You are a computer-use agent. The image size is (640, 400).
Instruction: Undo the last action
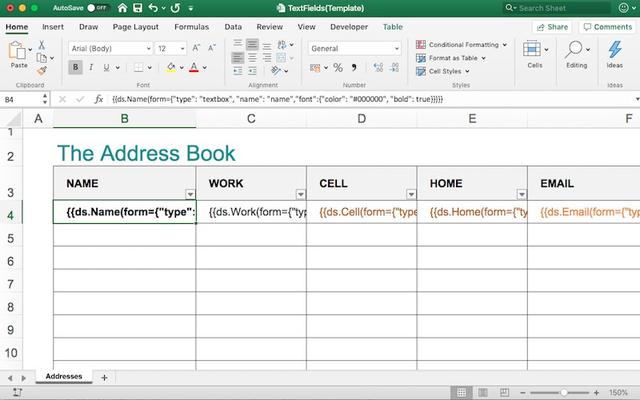[153, 8]
